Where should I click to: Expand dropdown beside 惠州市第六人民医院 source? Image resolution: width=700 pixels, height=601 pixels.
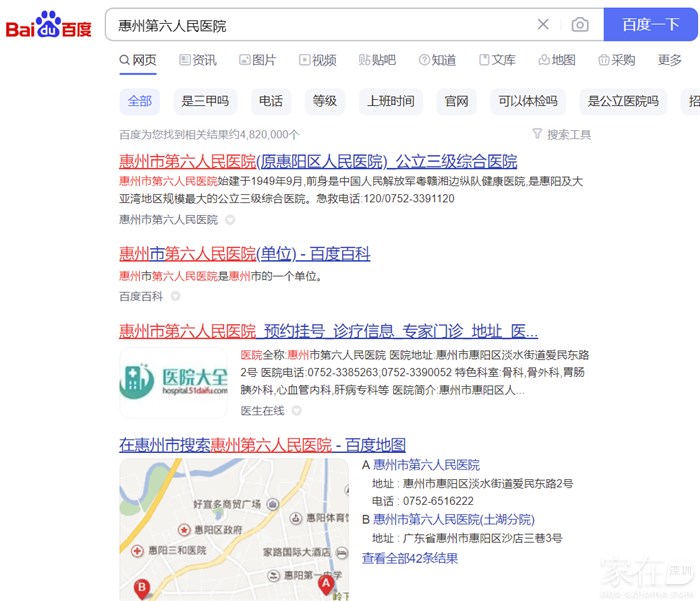point(229,219)
